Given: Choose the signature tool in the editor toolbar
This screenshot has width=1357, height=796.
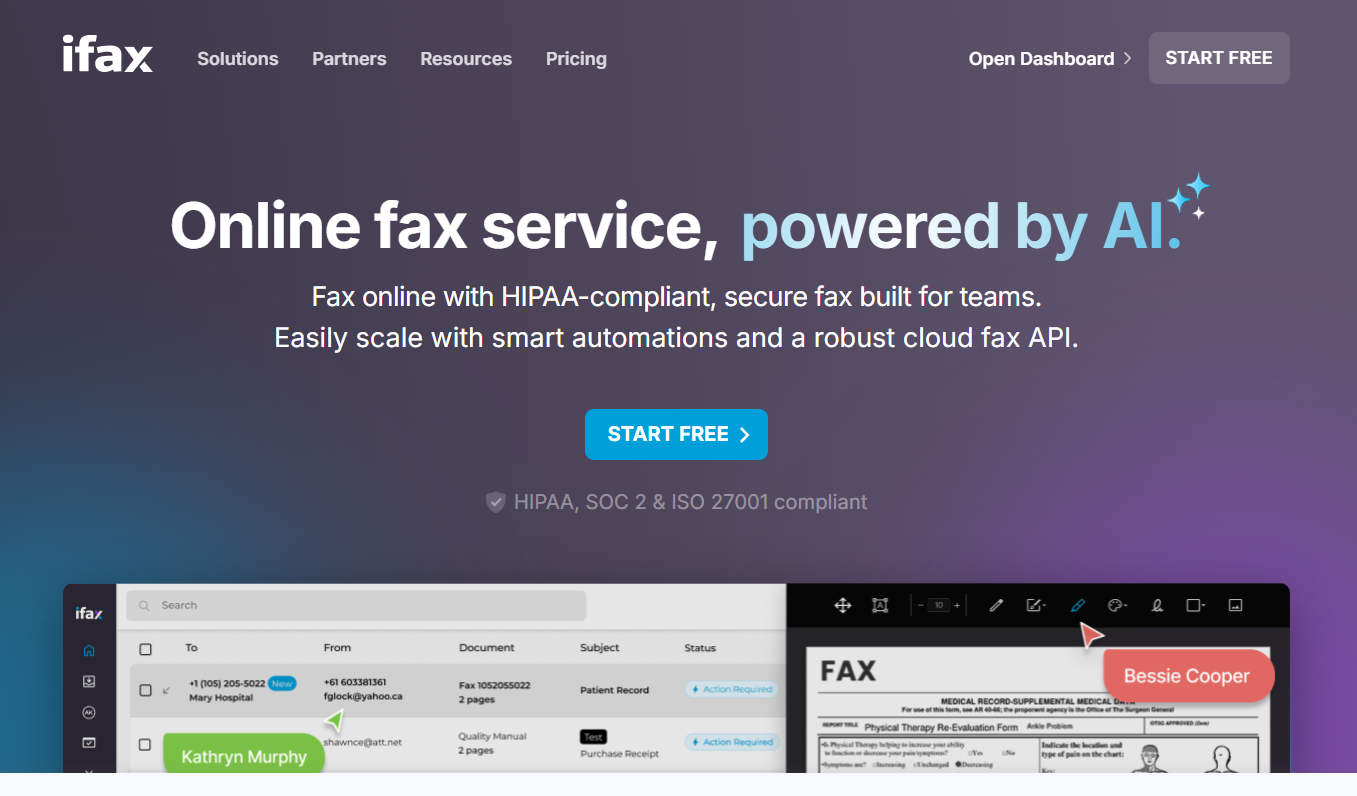Looking at the screenshot, I should click(1157, 605).
